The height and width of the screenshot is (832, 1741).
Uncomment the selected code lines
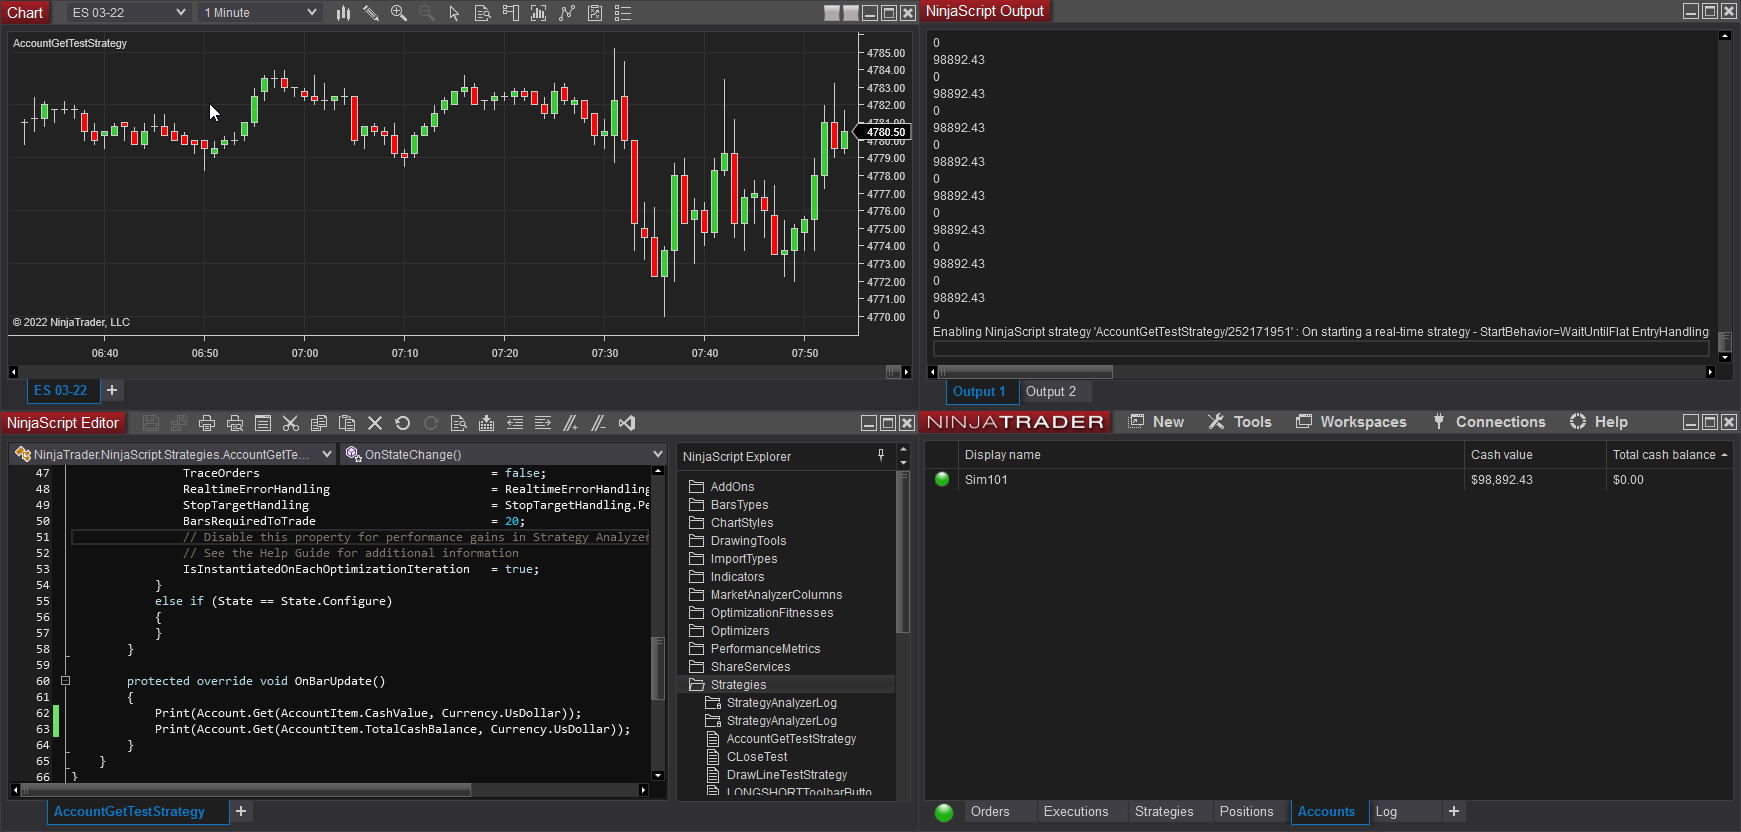(599, 423)
